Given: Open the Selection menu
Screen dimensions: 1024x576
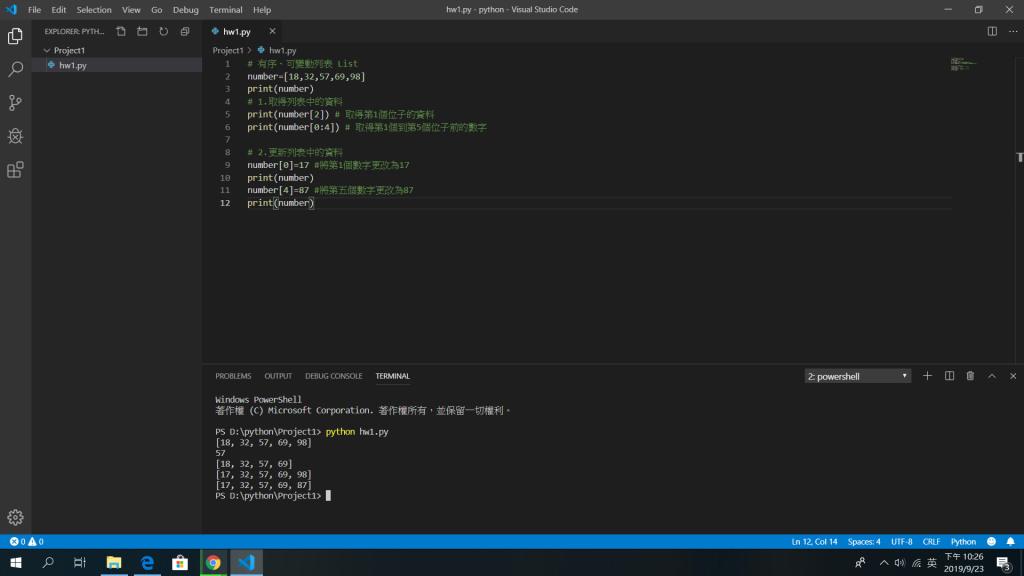Looking at the screenshot, I should pyautogui.click(x=94, y=10).
